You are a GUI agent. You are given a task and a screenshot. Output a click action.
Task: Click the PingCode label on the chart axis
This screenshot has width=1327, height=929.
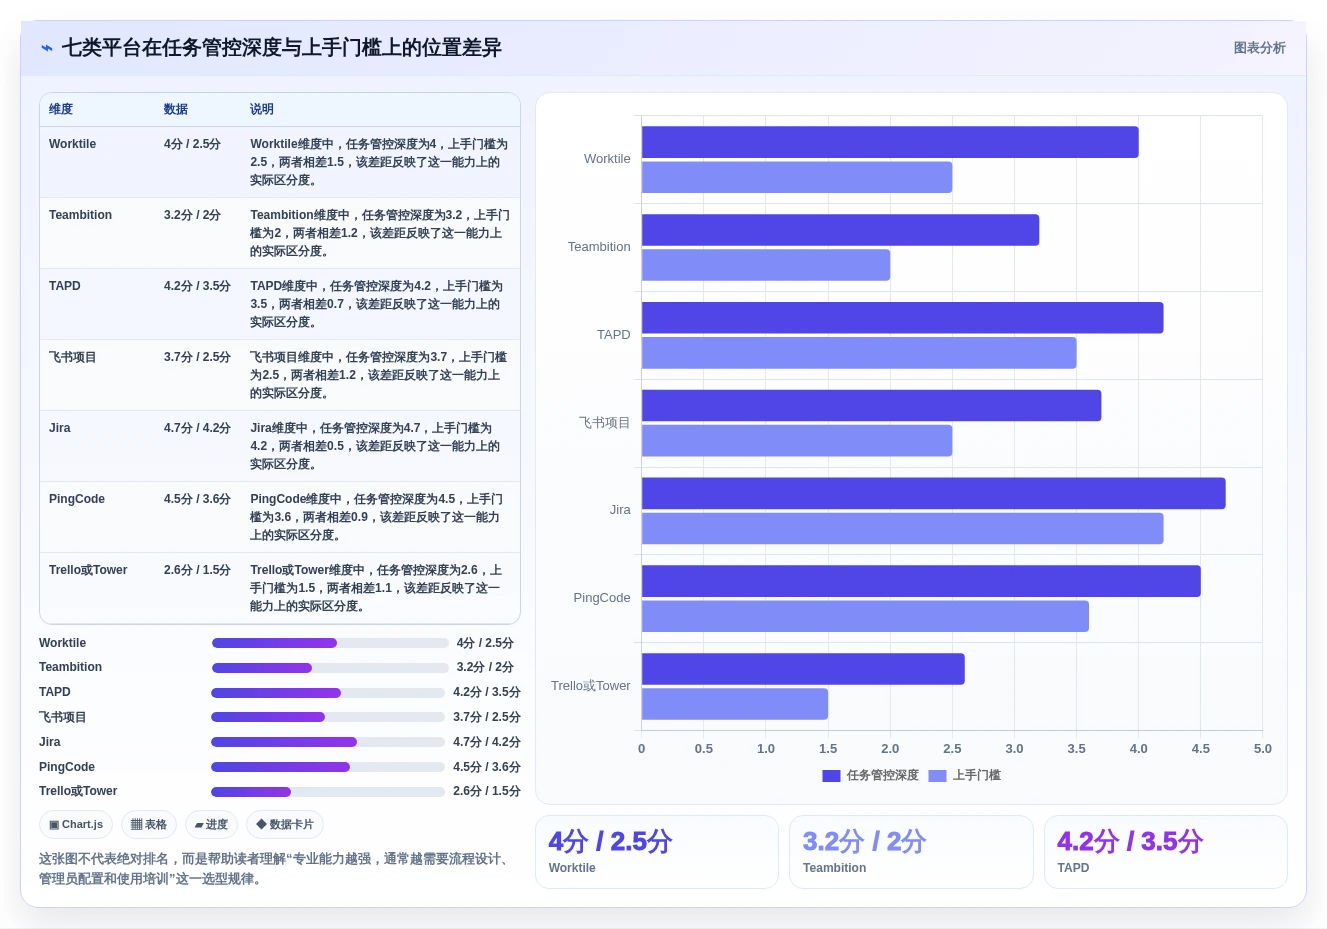coord(602,598)
